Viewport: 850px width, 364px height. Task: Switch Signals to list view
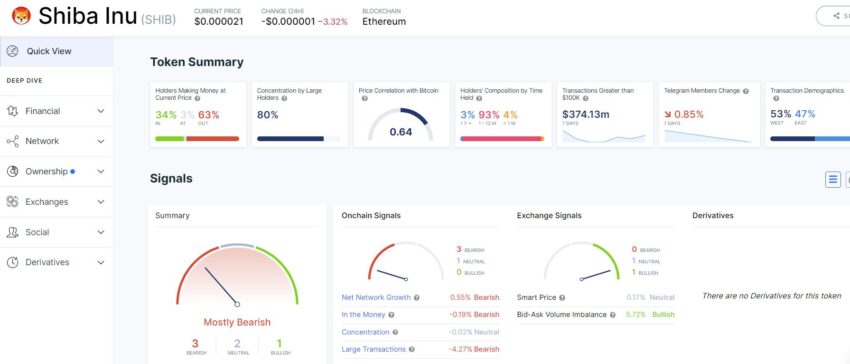(x=833, y=179)
